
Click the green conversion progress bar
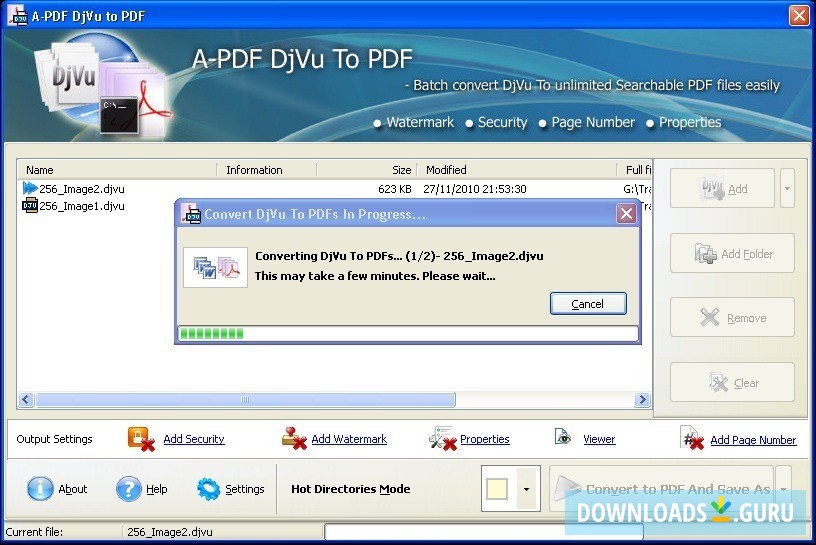tap(408, 334)
